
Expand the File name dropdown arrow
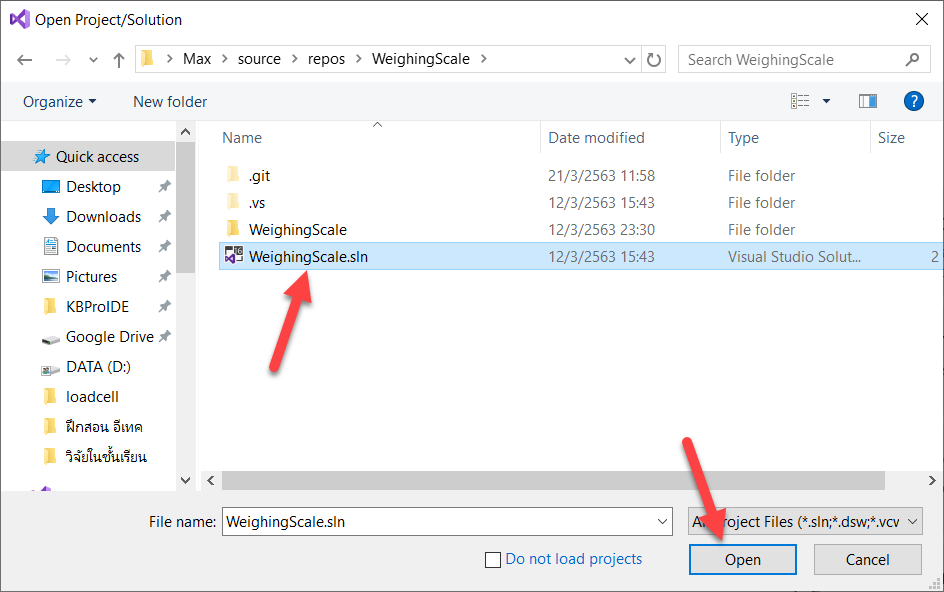[x=663, y=522]
